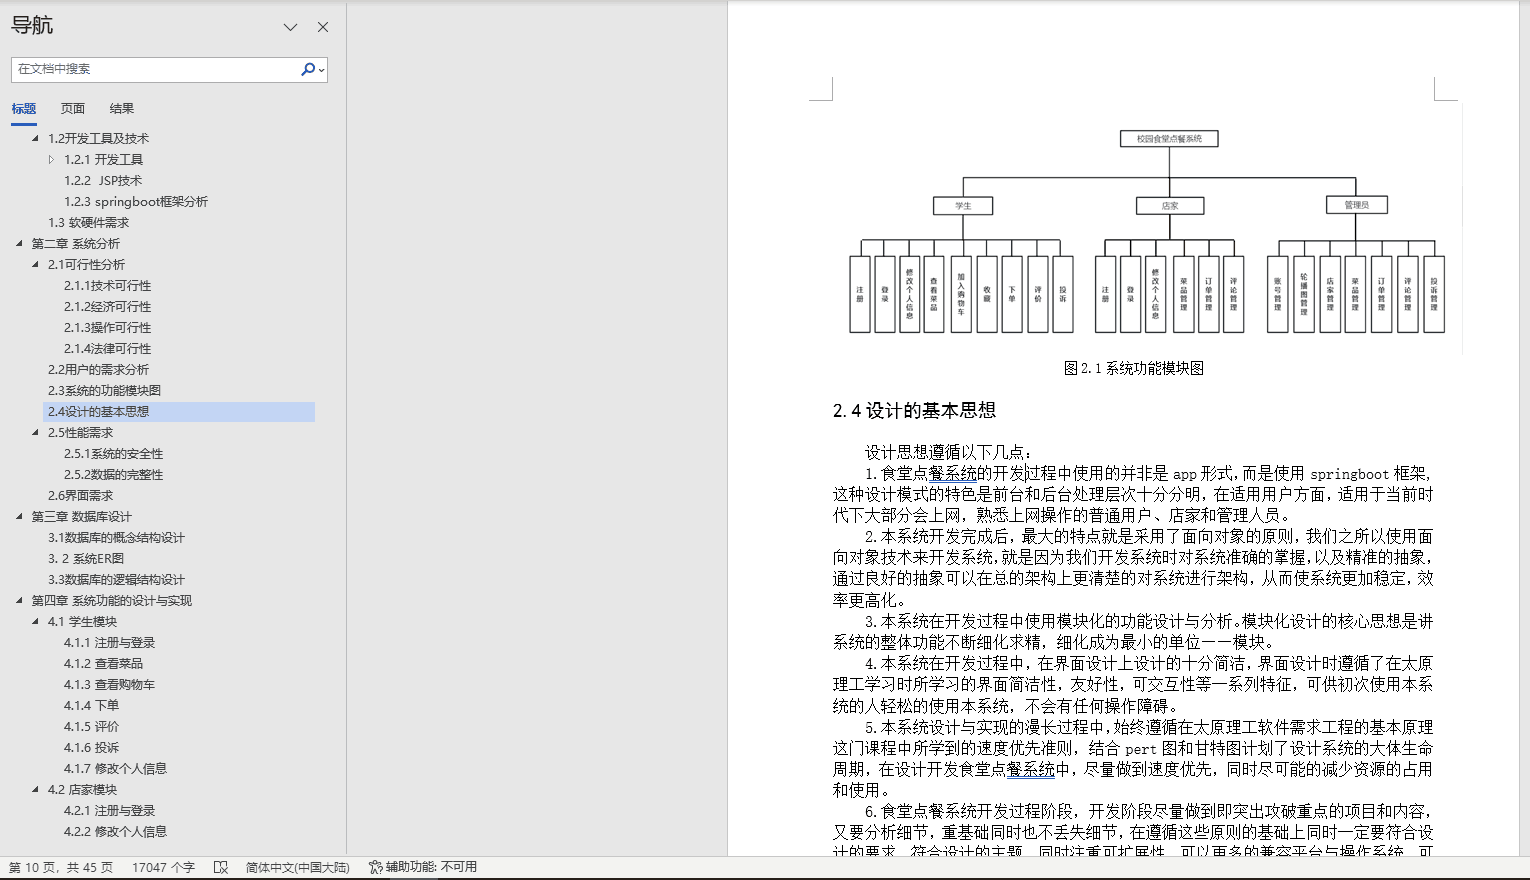Click the caption 图2.1 系统功能模块图

pyautogui.click(x=1134, y=368)
